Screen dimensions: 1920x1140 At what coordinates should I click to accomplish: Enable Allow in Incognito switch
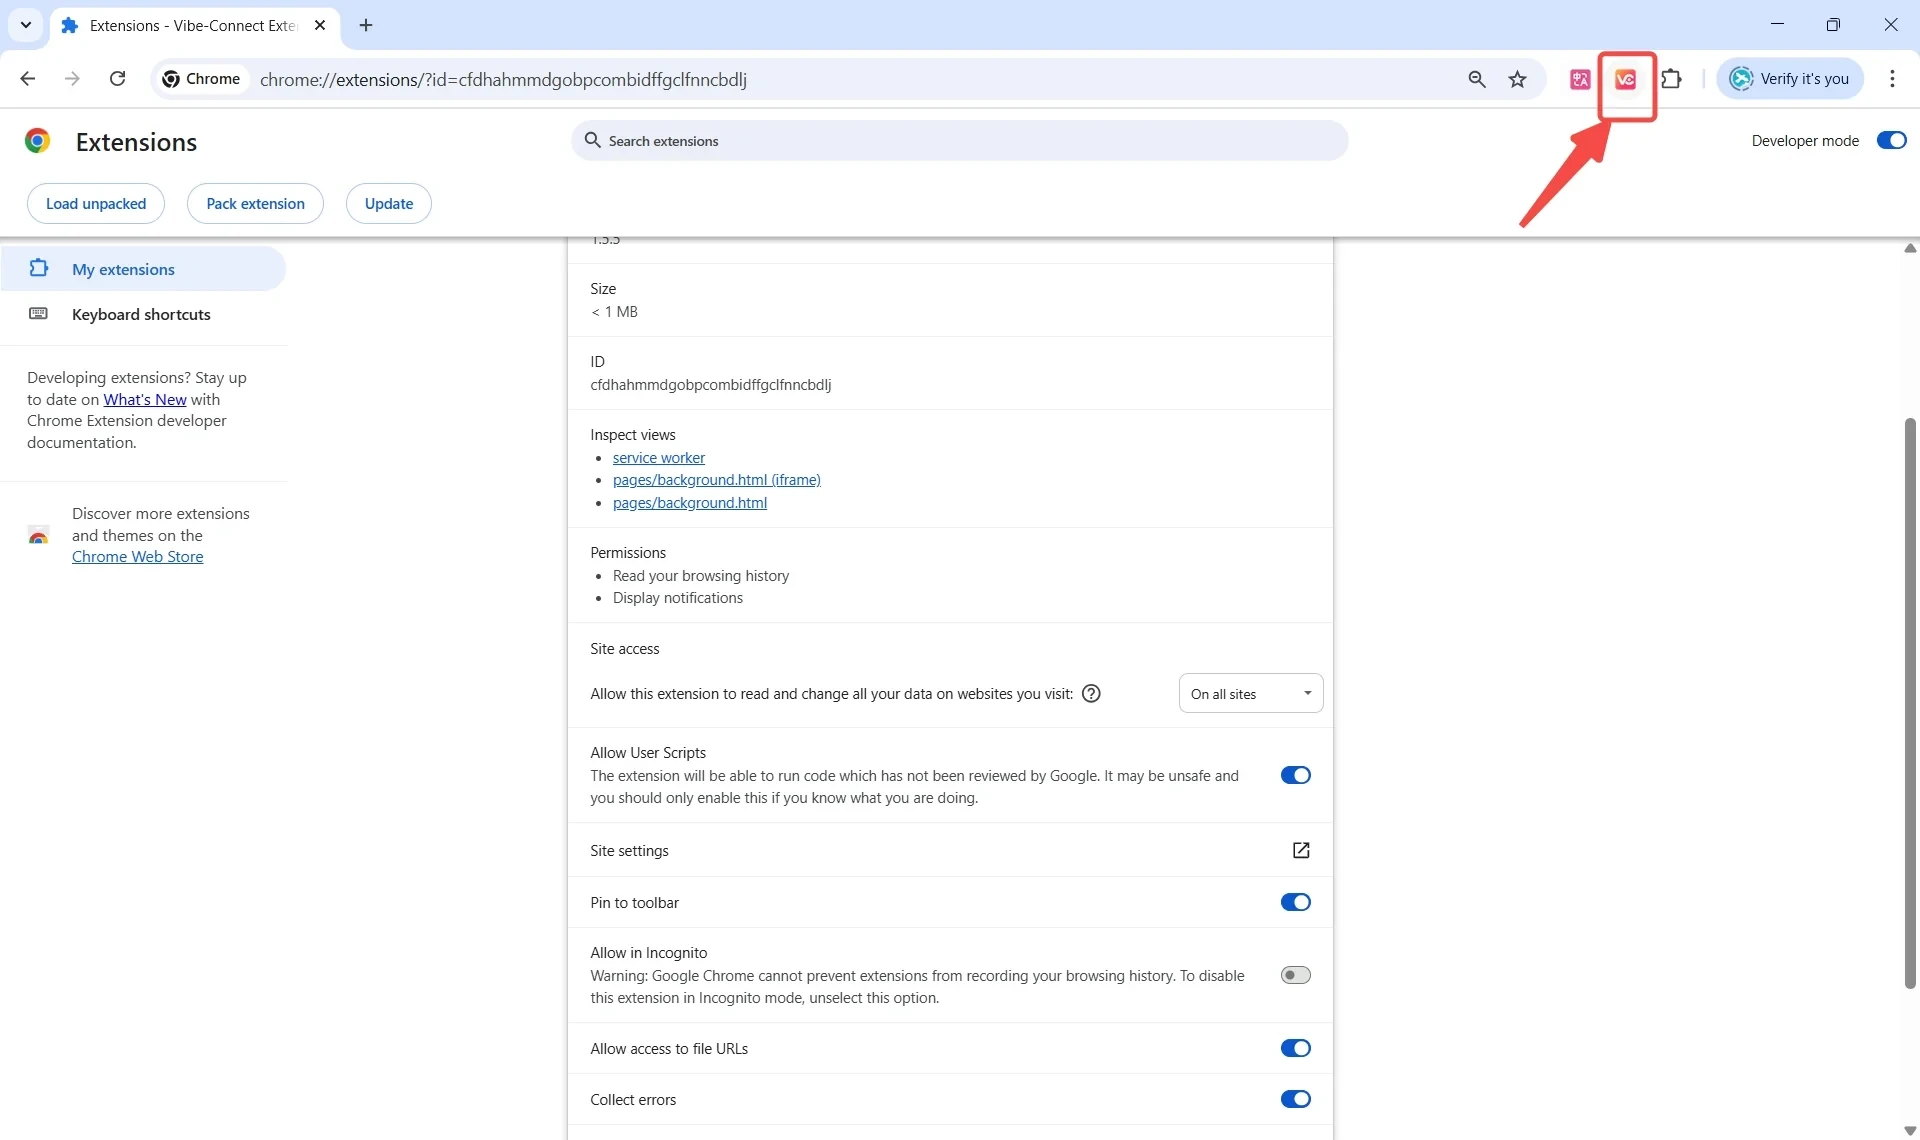(1295, 975)
